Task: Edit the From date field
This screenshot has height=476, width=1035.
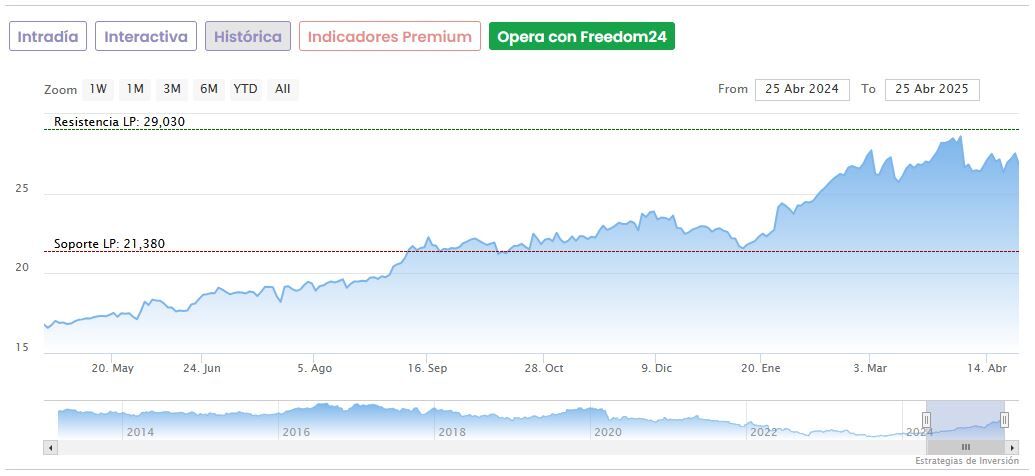Action: pyautogui.click(x=802, y=89)
